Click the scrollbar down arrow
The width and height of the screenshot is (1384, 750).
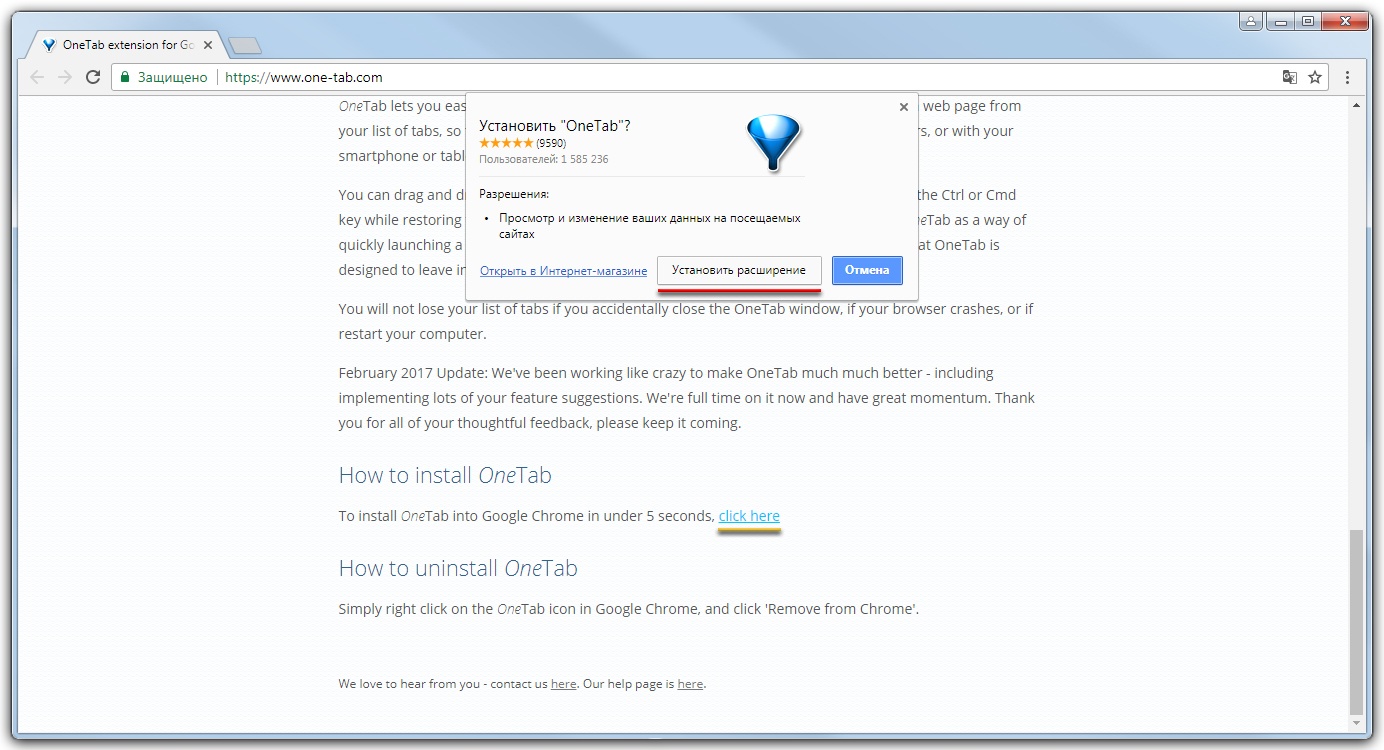click(1356, 722)
